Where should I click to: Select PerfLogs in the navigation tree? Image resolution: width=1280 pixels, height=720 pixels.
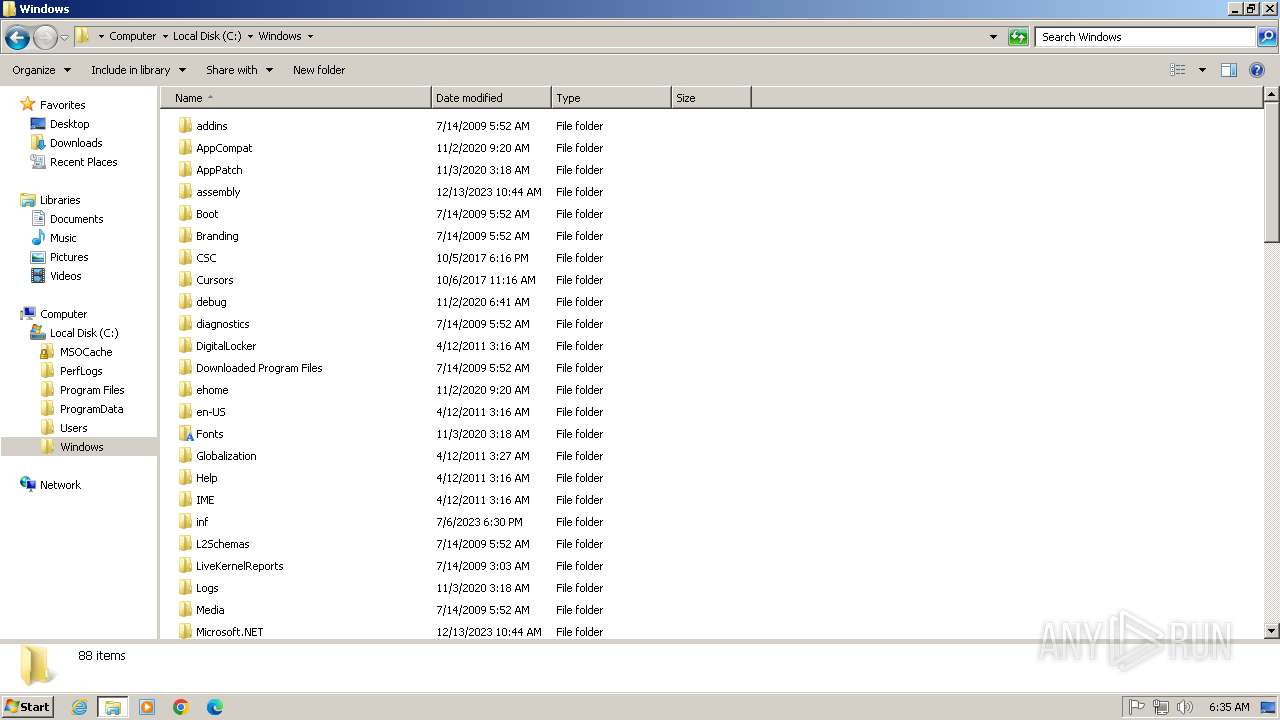(81, 371)
